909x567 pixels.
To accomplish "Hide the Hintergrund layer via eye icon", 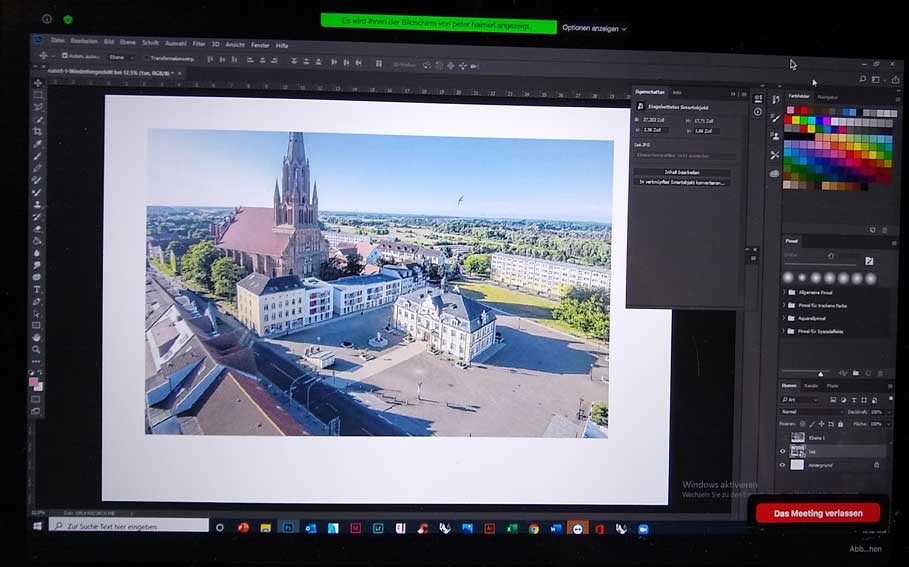I will (x=783, y=465).
